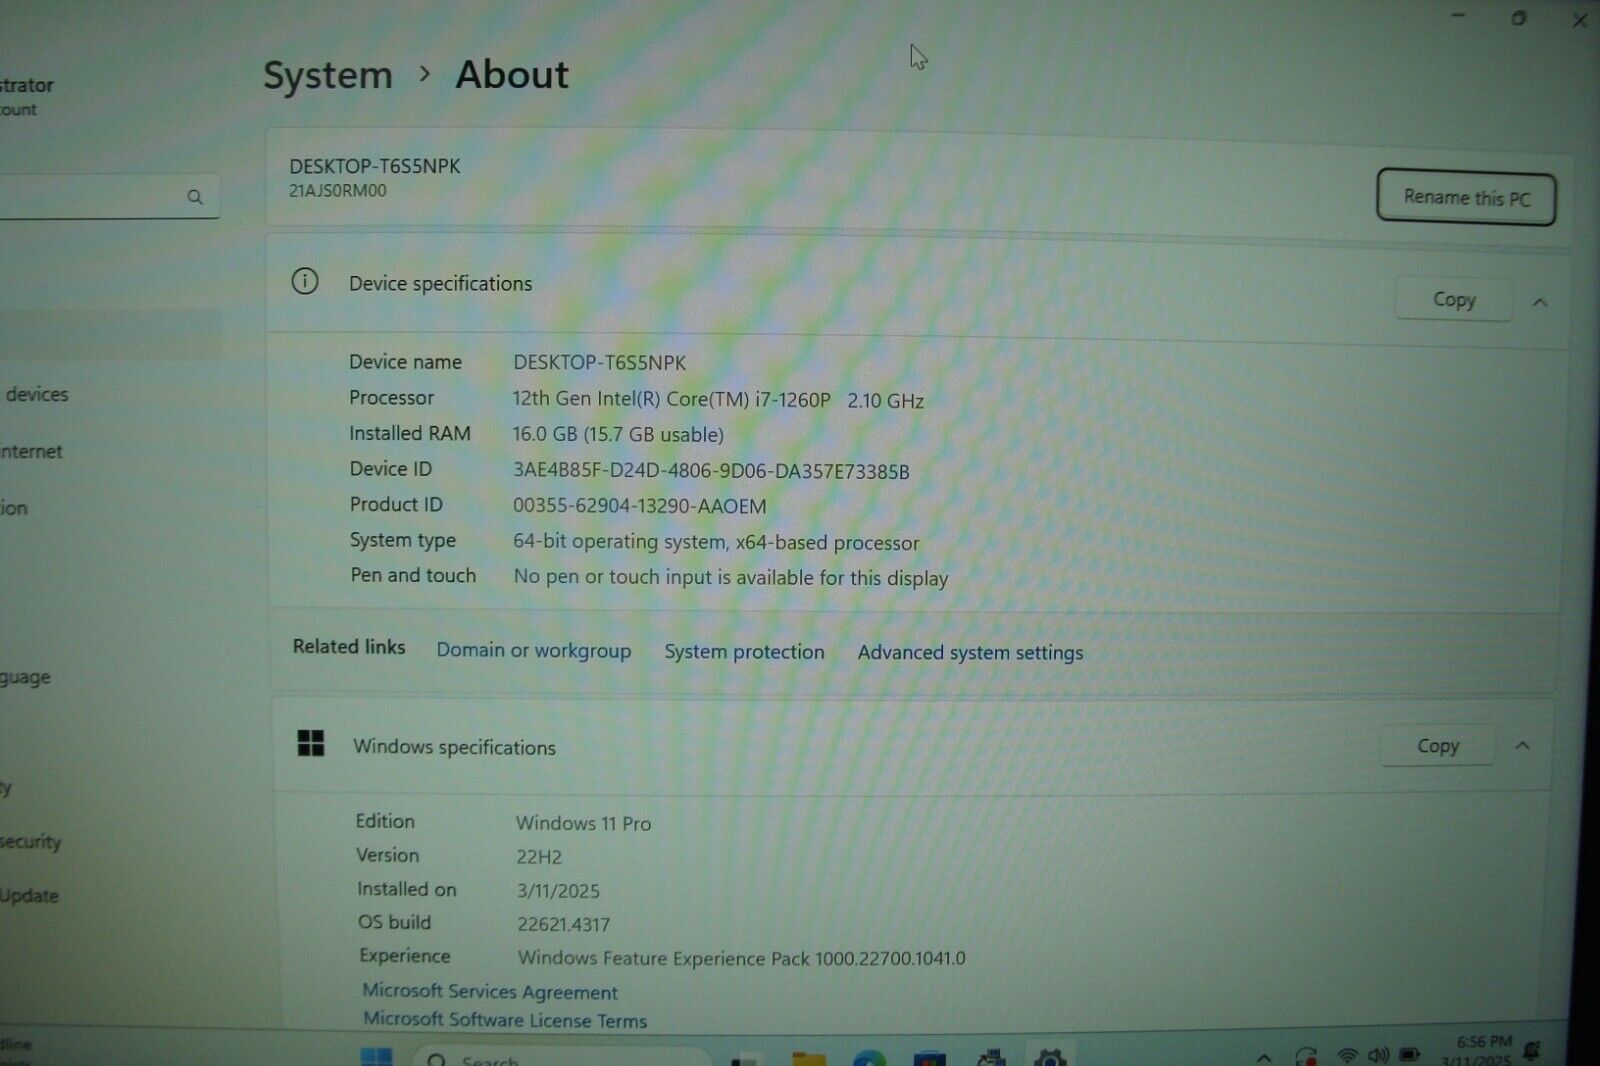1600x1066 pixels.
Task: Select the language item in sidebar
Action: (x=25, y=677)
